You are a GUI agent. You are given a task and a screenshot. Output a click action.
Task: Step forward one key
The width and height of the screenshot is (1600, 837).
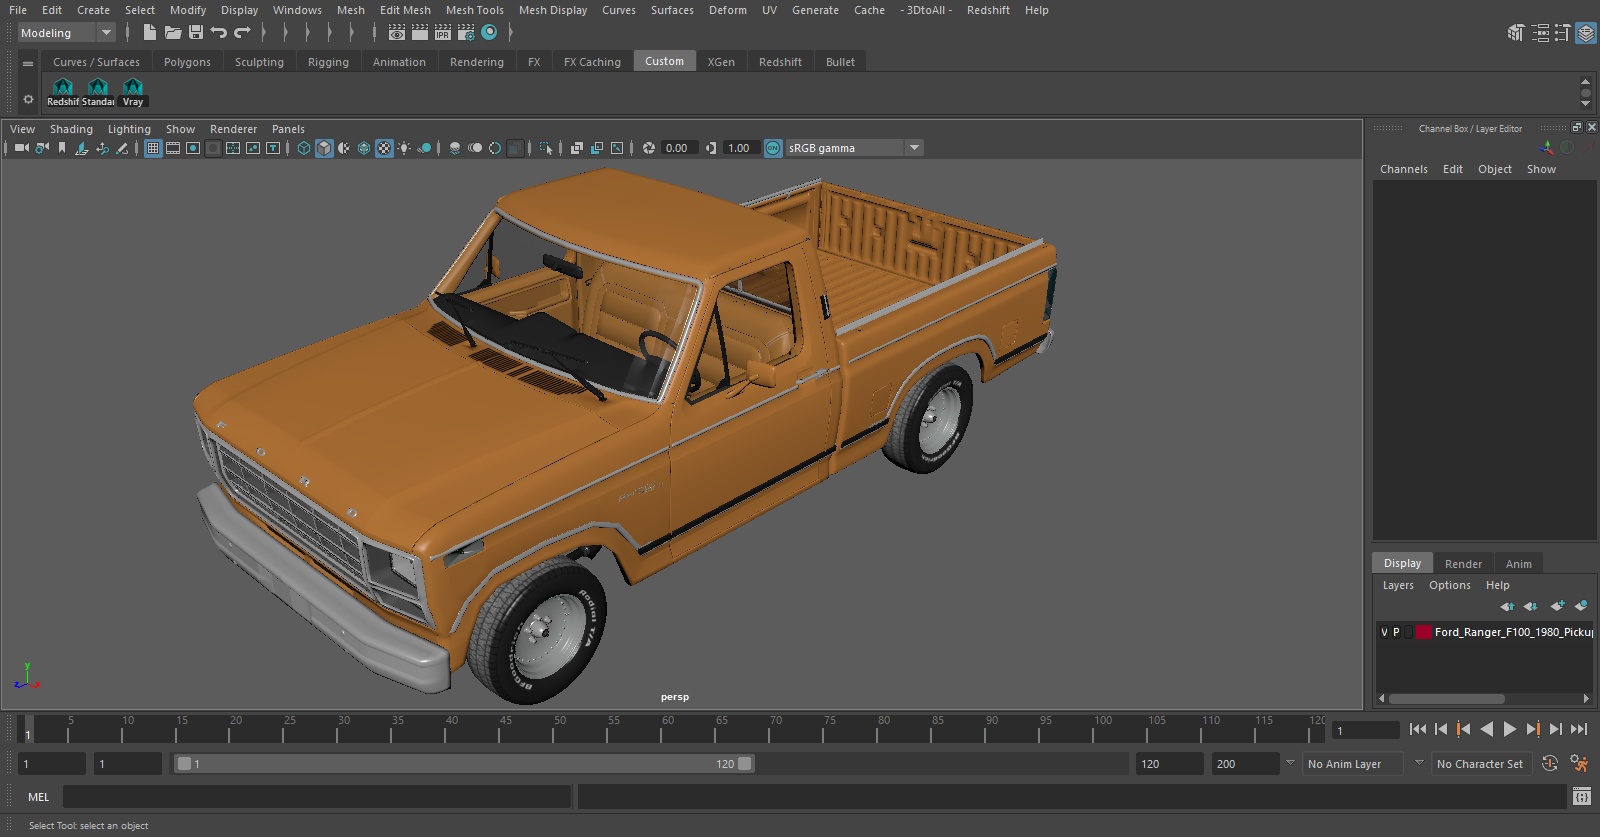coord(1533,729)
